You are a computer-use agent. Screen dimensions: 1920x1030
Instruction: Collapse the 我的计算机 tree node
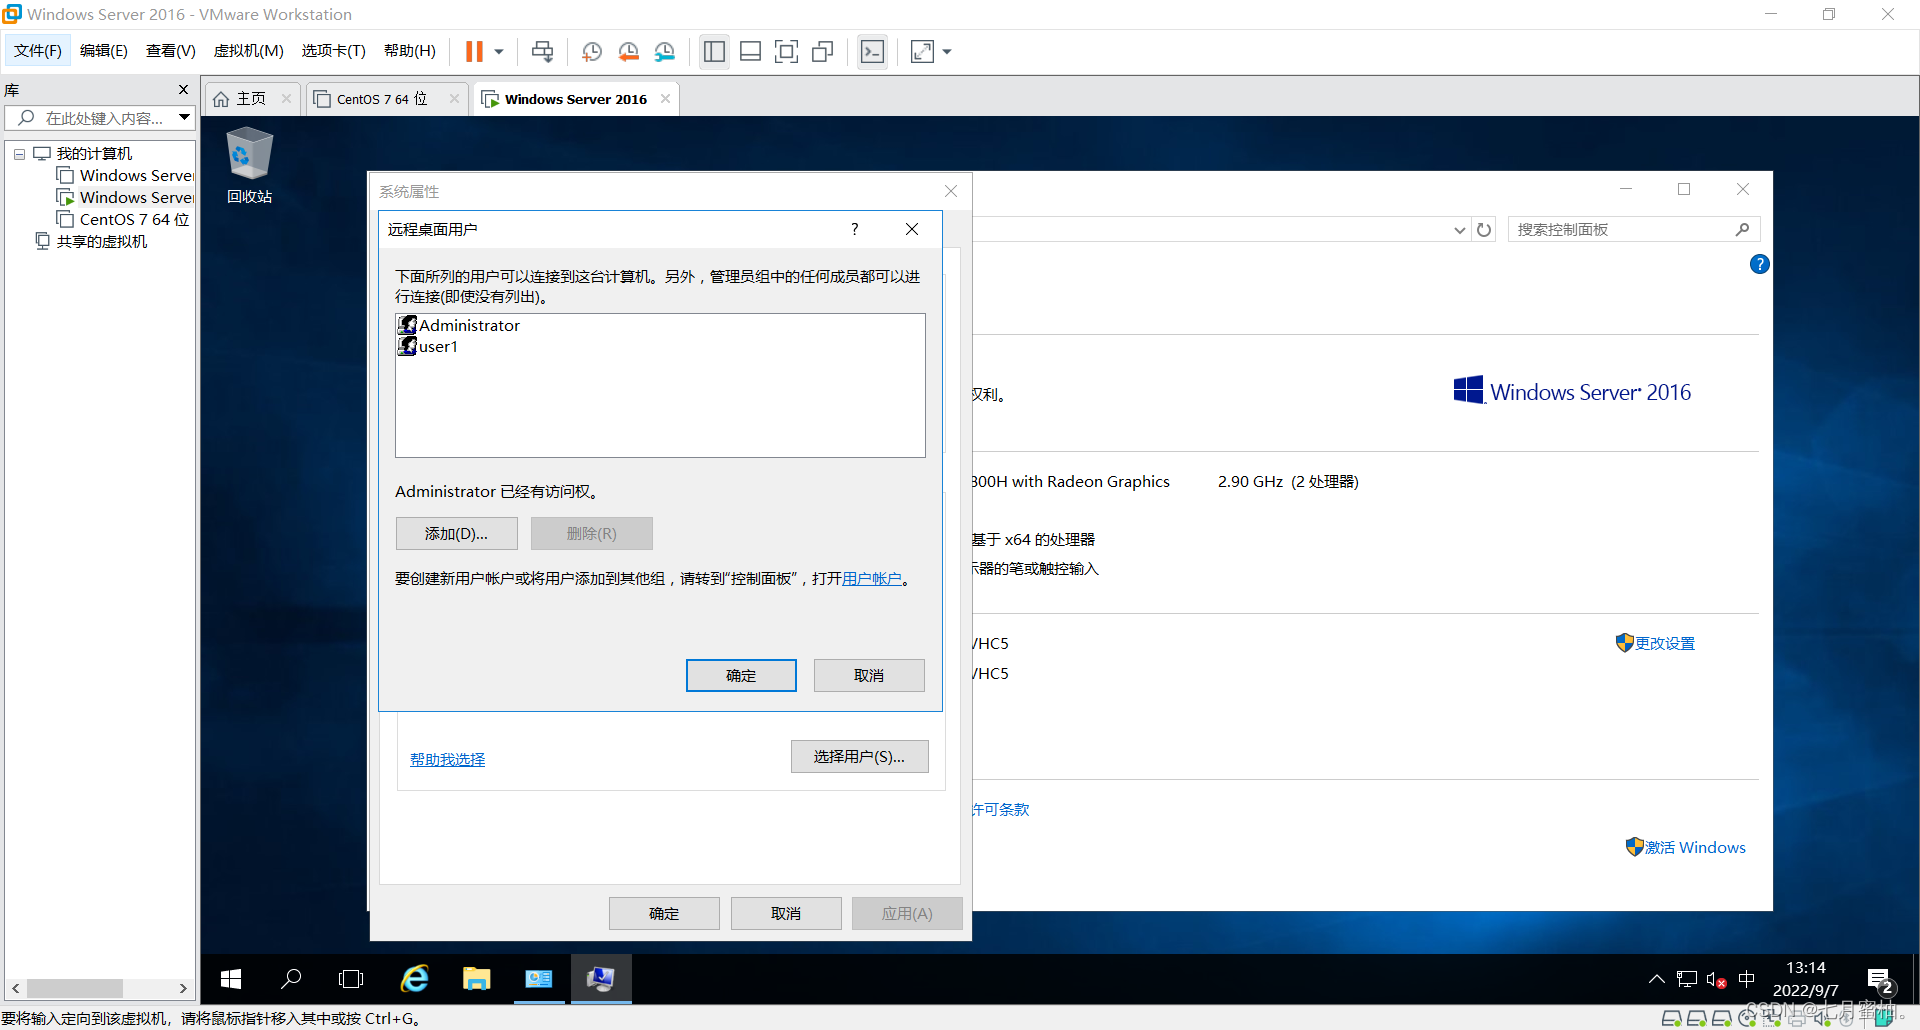19,154
